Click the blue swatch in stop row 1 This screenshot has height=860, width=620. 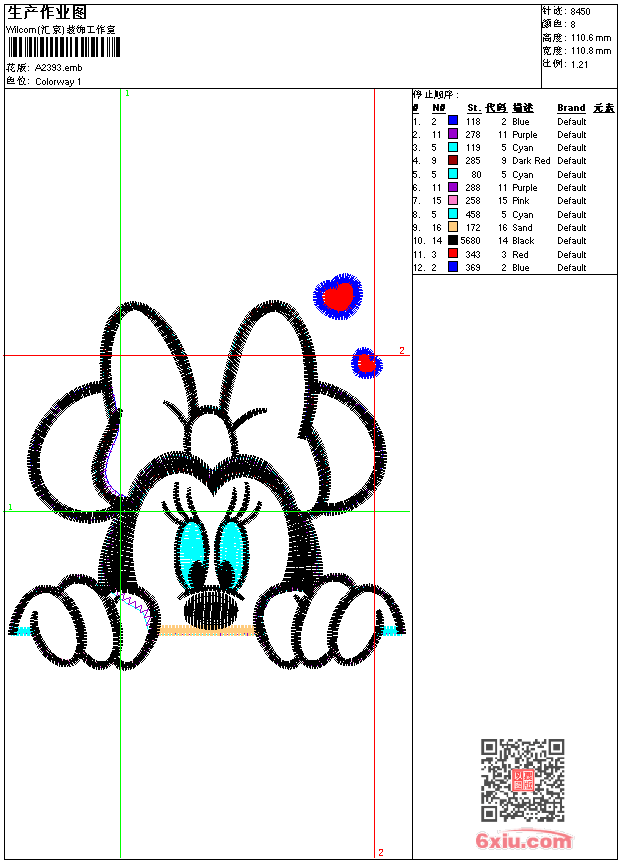[x=453, y=121]
